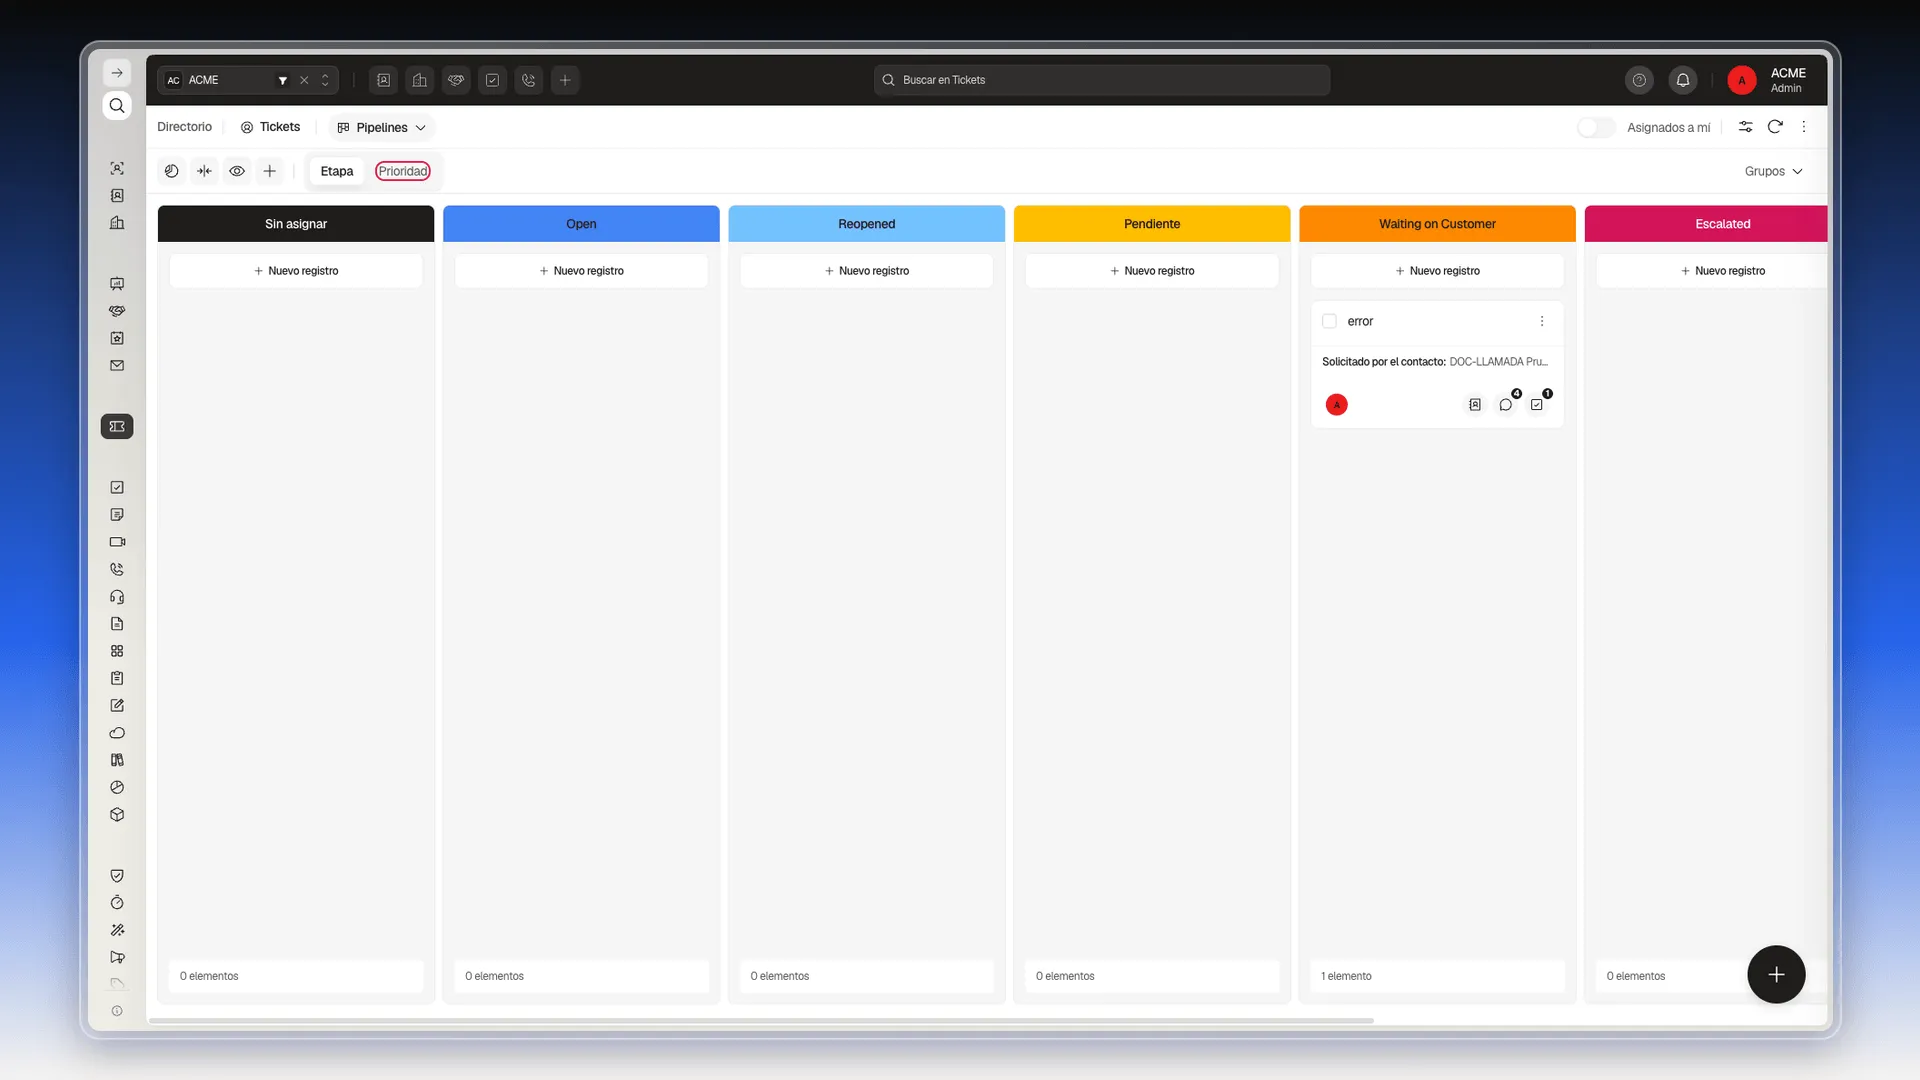Viewport: 1920px width, 1080px height.
Task: Open comments on the error ticket card
Action: click(x=1506, y=405)
